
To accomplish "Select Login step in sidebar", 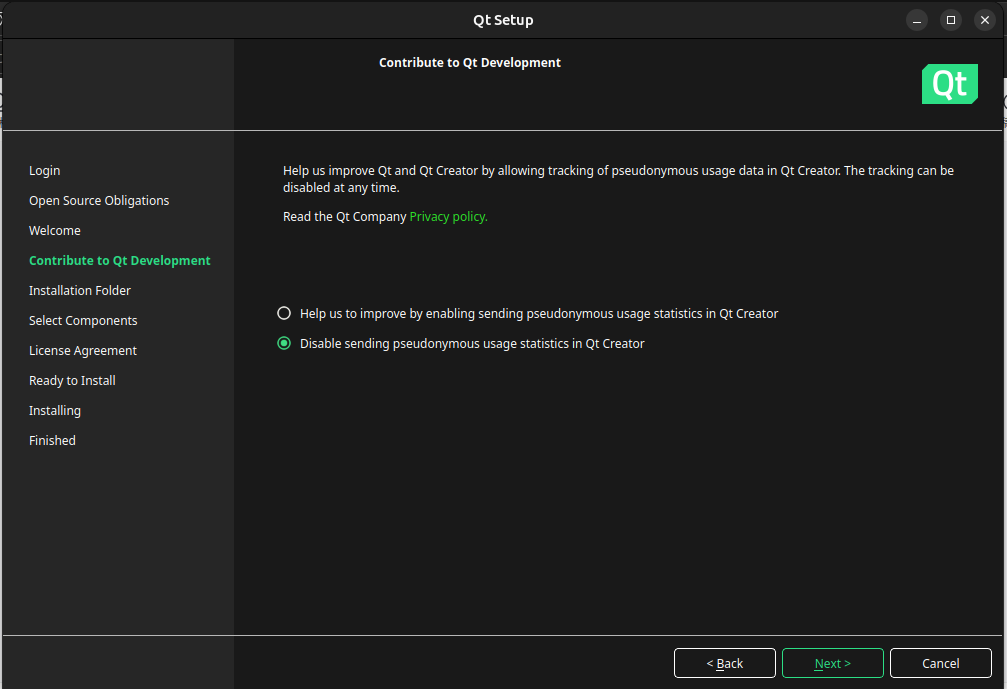I will (x=45, y=171).
